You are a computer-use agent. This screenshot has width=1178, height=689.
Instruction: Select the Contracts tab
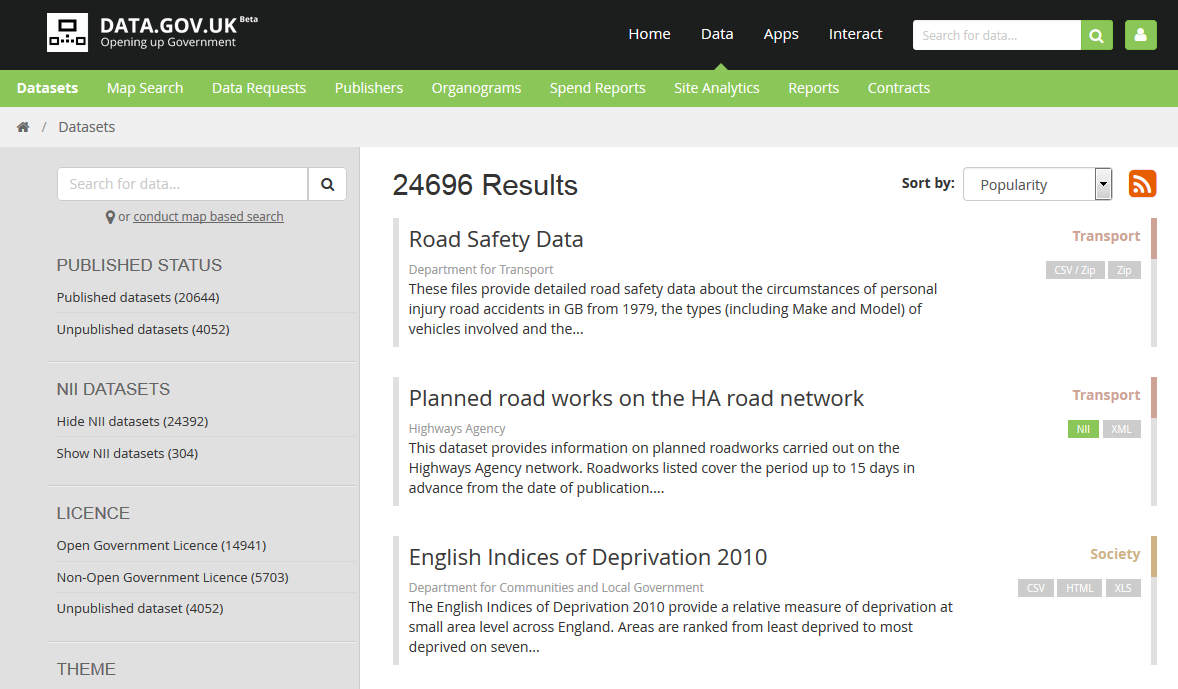(x=899, y=88)
